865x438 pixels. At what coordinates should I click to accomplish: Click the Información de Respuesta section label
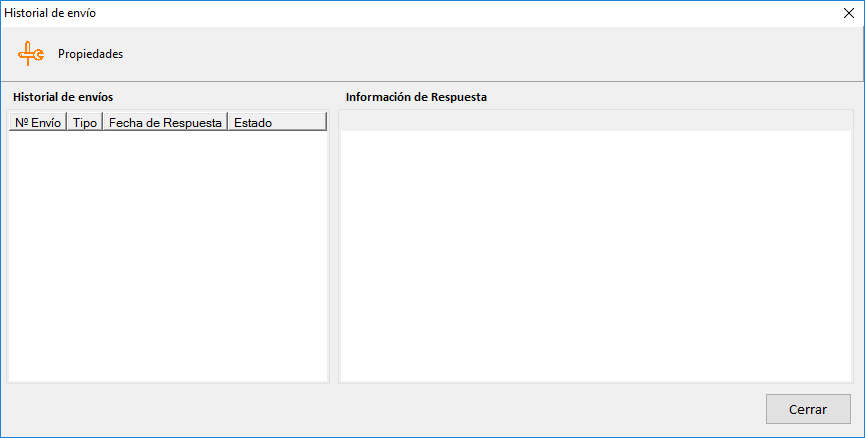tap(416, 98)
